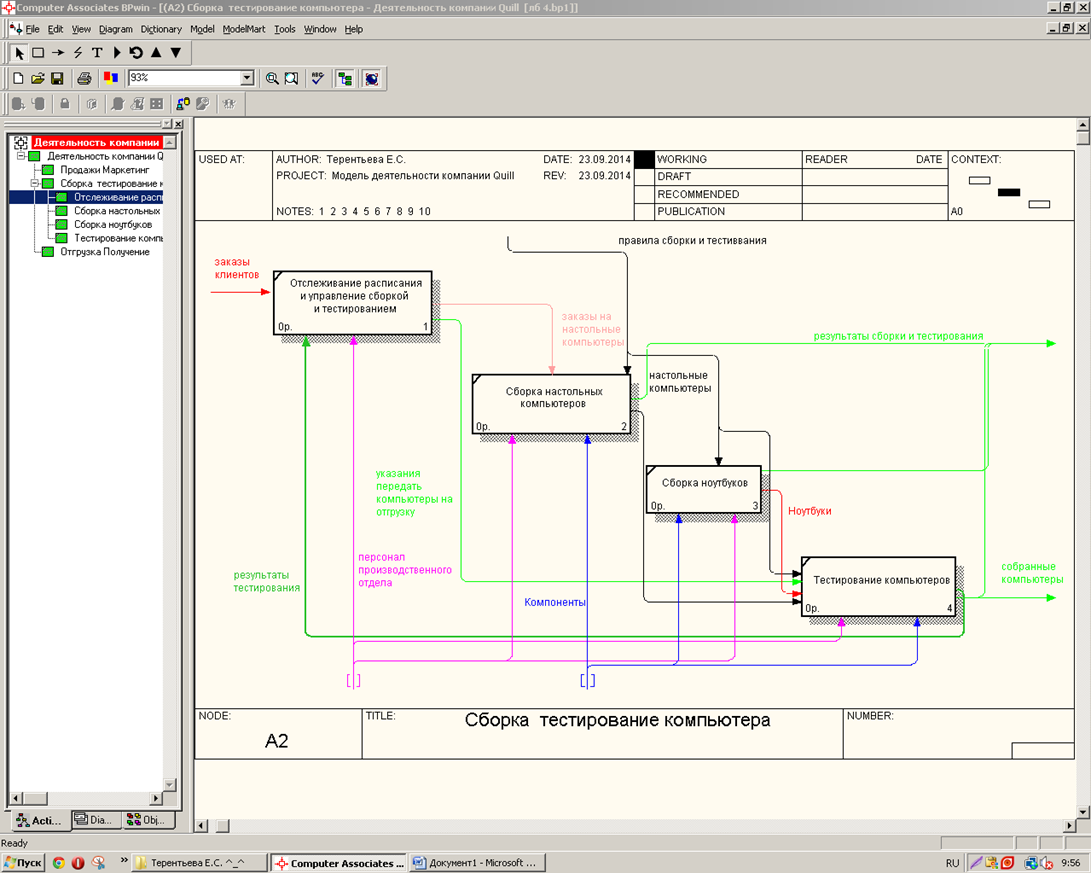This screenshot has width=1091, height=873.
Task: Select Отгрузка Получение in the tree
Action: (x=104, y=252)
